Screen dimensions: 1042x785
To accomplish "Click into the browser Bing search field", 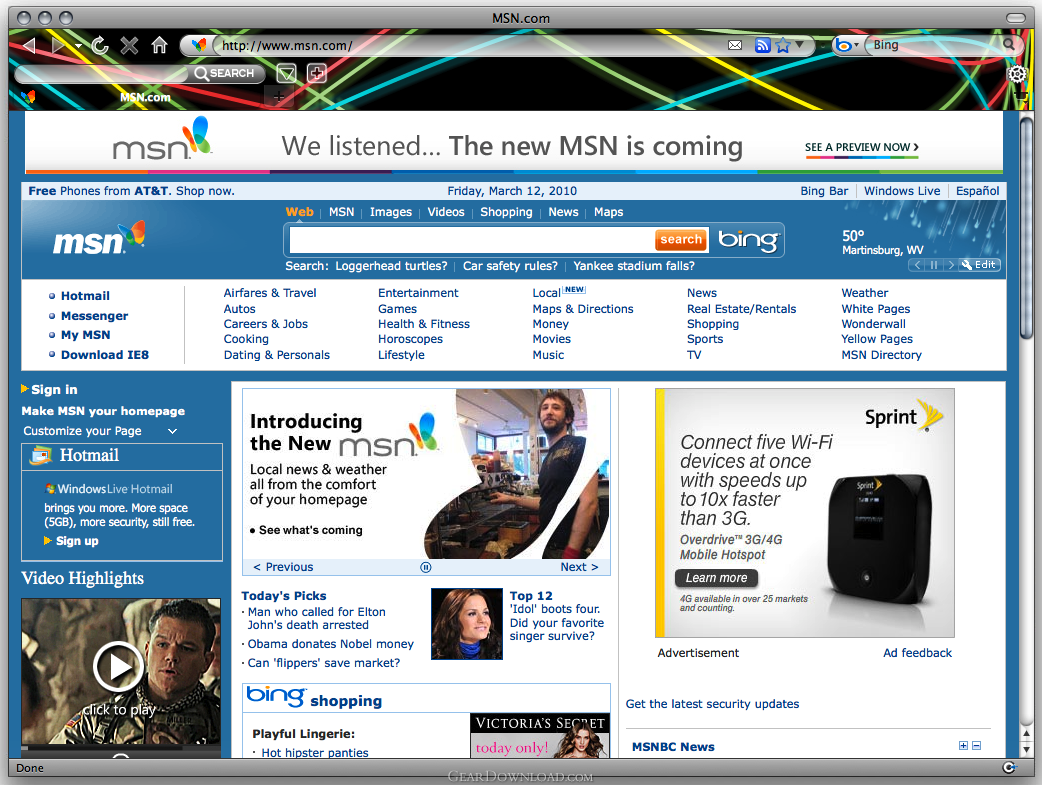I will [936, 45].
